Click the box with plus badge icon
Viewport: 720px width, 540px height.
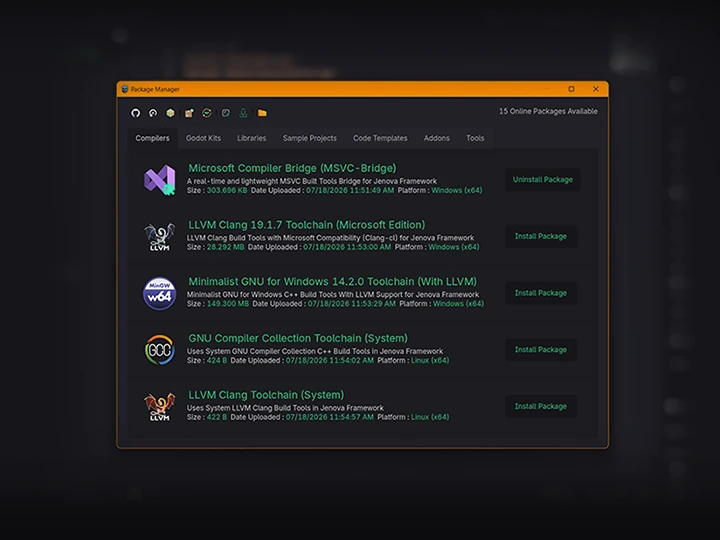pos(189,113)
